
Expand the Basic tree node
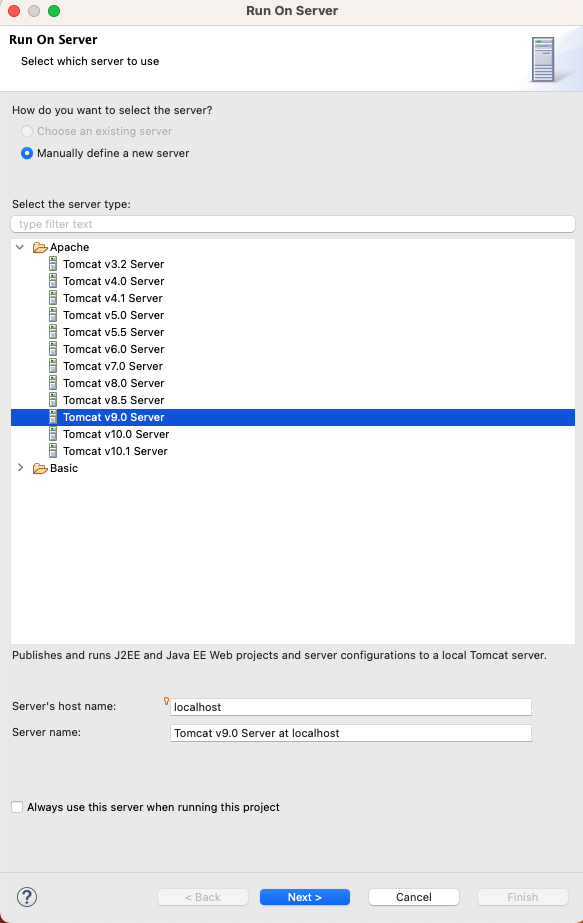[20, 468]
